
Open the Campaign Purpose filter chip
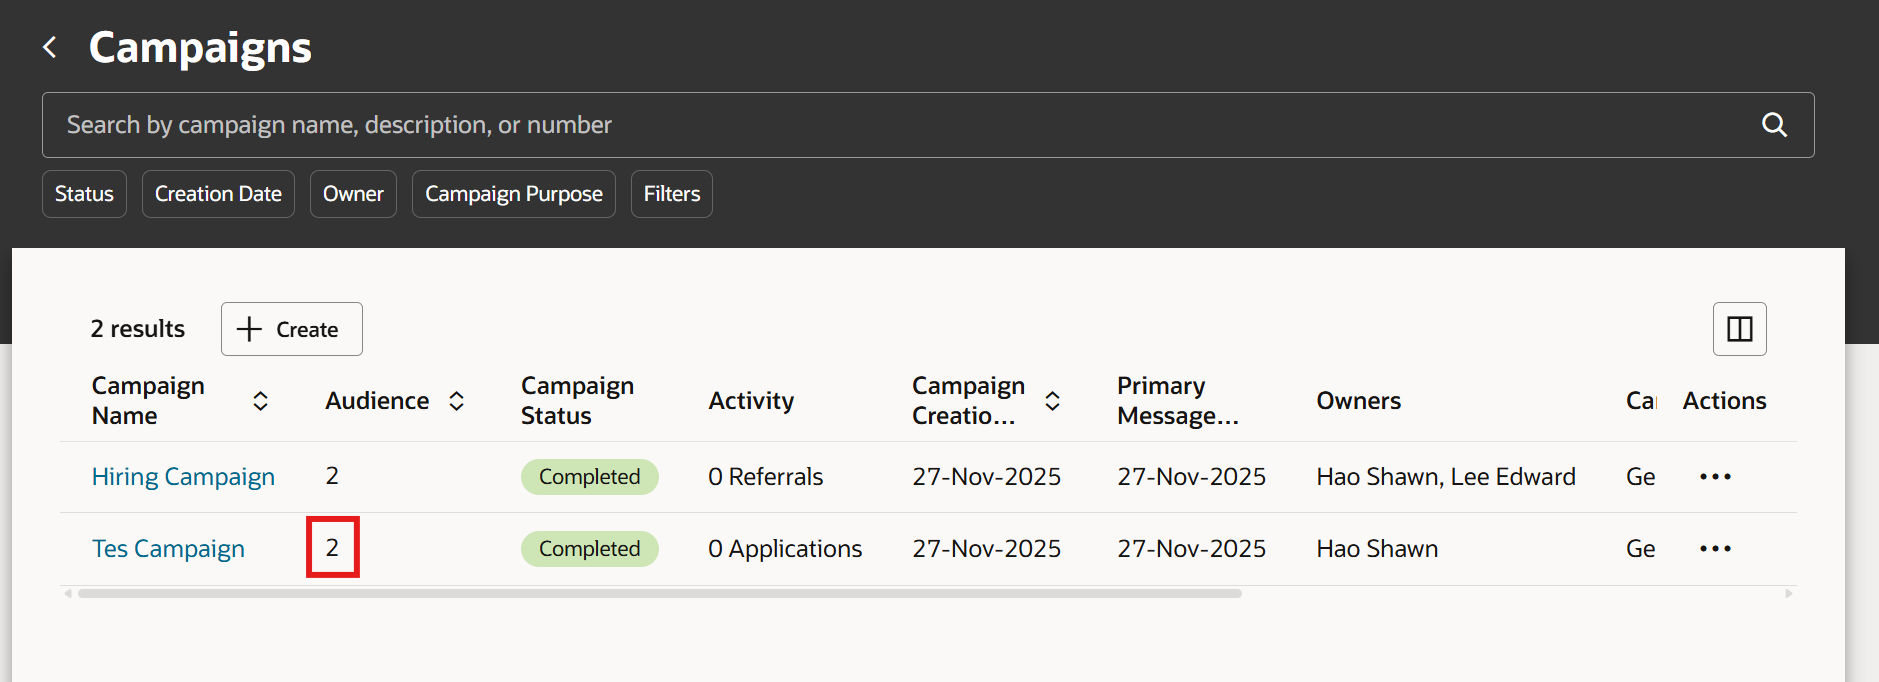pos(514,194)
